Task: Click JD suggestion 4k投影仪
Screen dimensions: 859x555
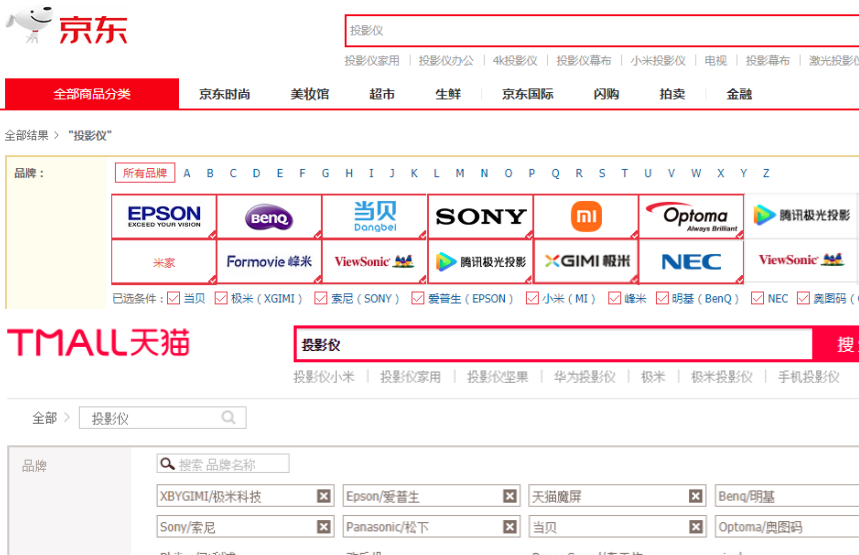Action: coord(515,61)
